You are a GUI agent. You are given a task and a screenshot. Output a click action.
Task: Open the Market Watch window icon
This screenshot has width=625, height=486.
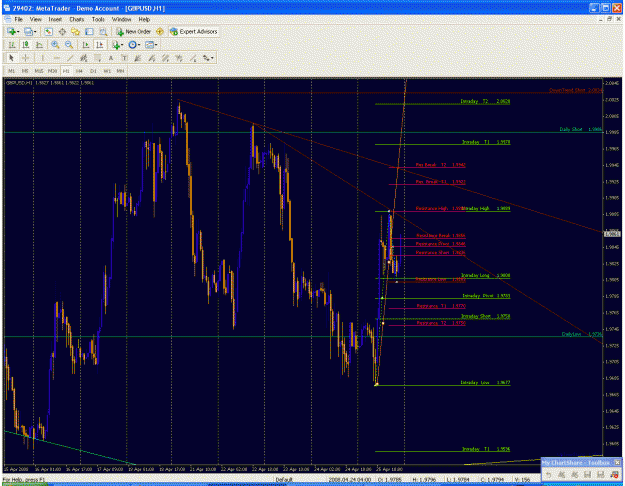(x=49, y=32)
